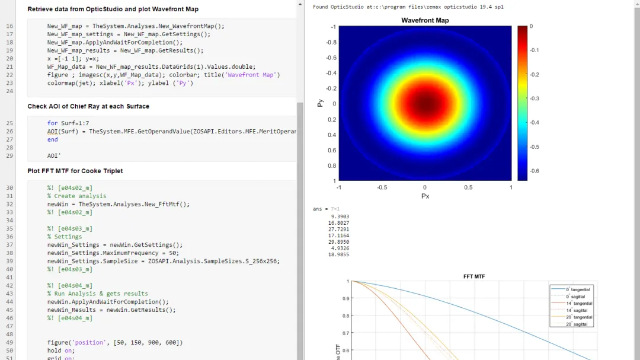Click the 'FFT MTF' plot title
640x360 pixels.
click(474, 276)
